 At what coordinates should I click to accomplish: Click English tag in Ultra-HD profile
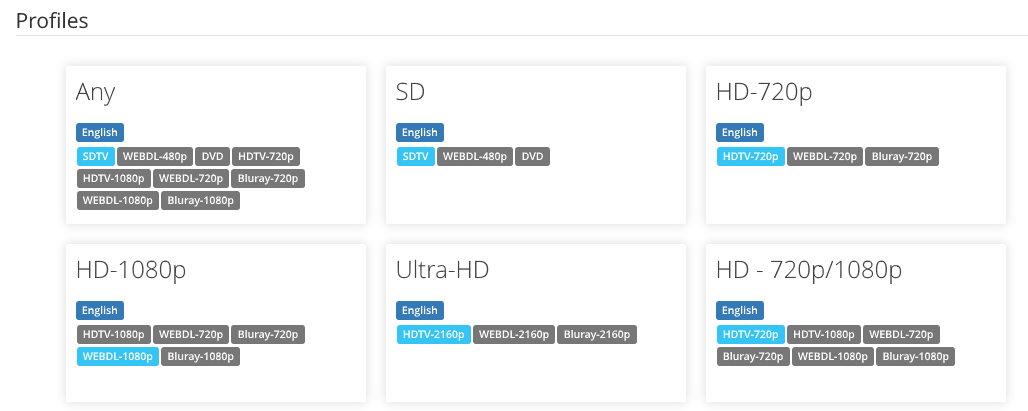(x=420, y=311)
